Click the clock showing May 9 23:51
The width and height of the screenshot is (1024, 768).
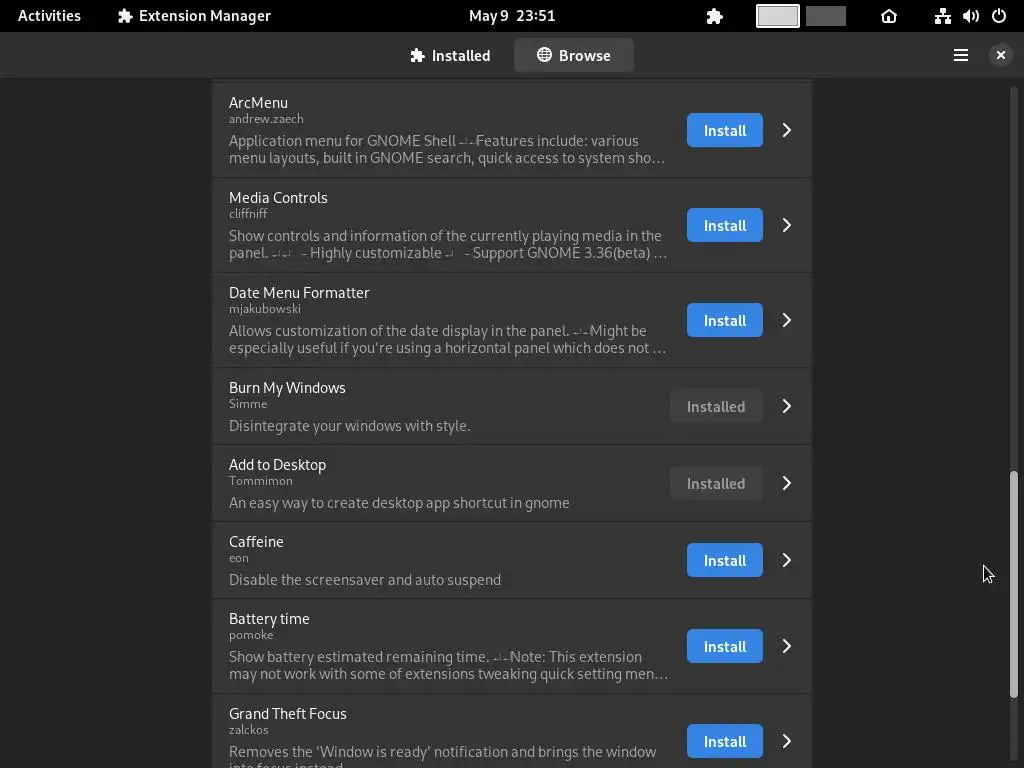(512, 16)
